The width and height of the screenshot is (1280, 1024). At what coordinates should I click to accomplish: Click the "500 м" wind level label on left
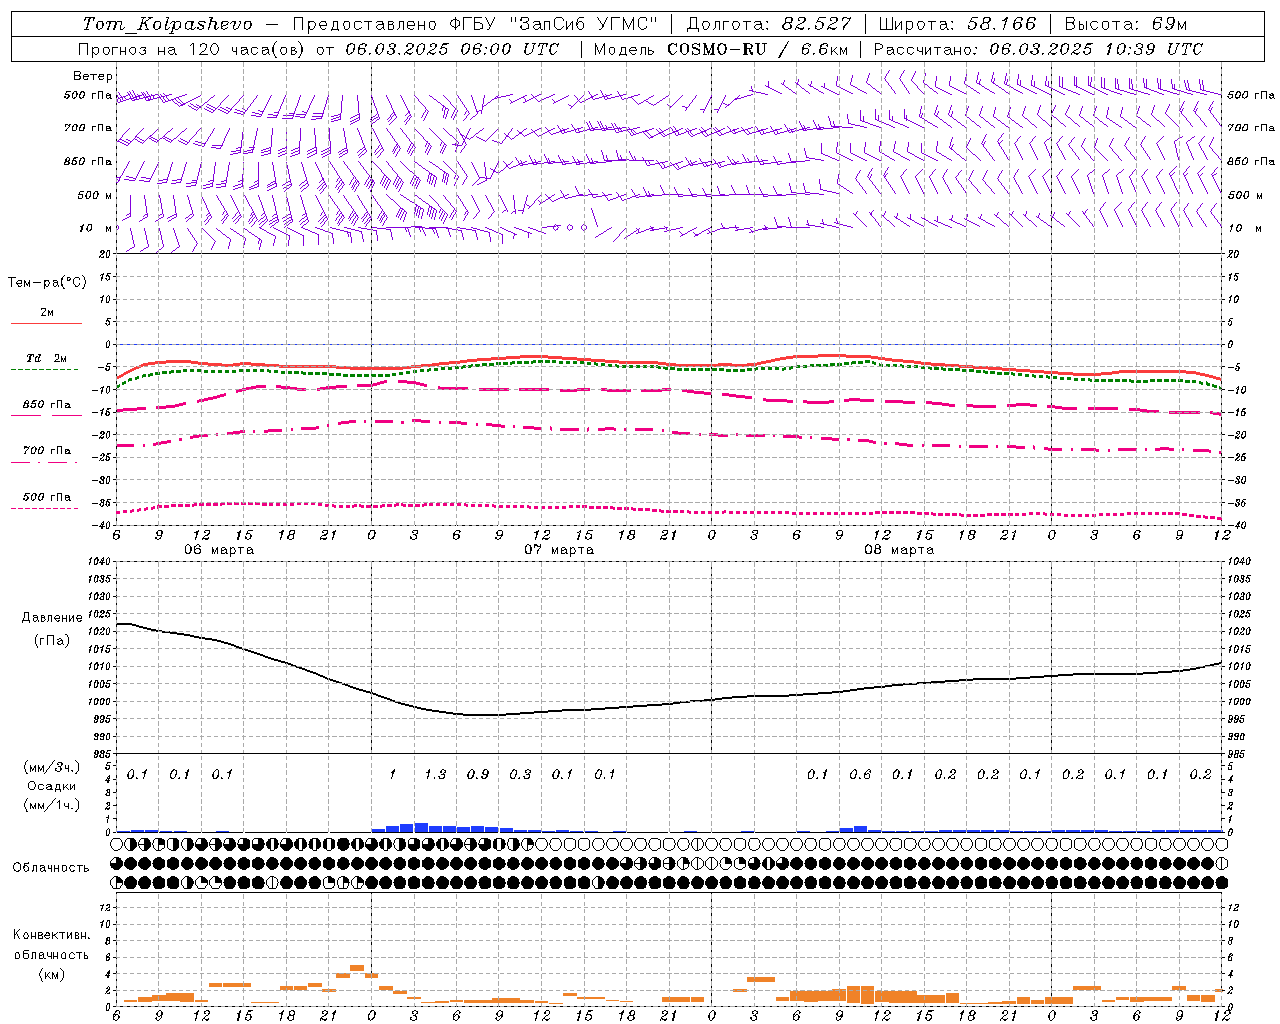pyautogui.click(x=95, y=195)
